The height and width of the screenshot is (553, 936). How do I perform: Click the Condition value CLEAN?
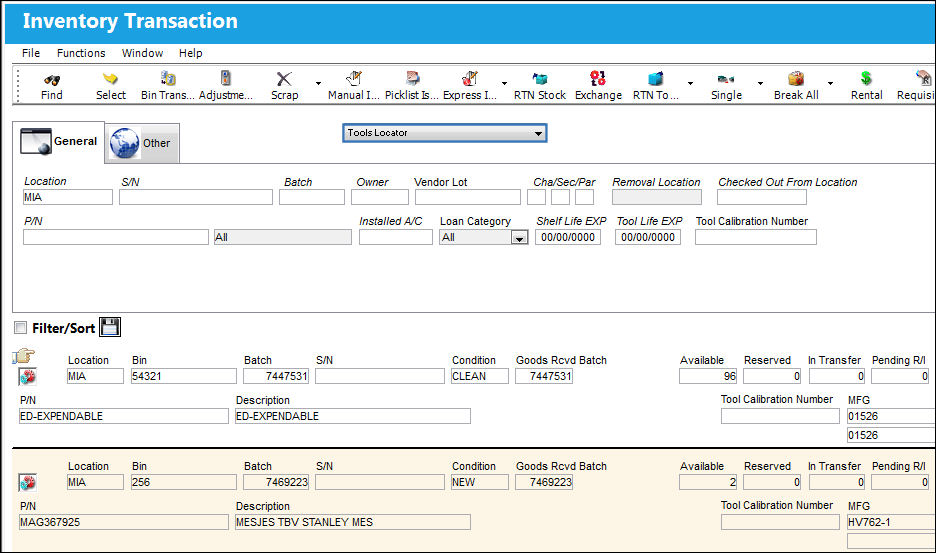pos(480,376)
